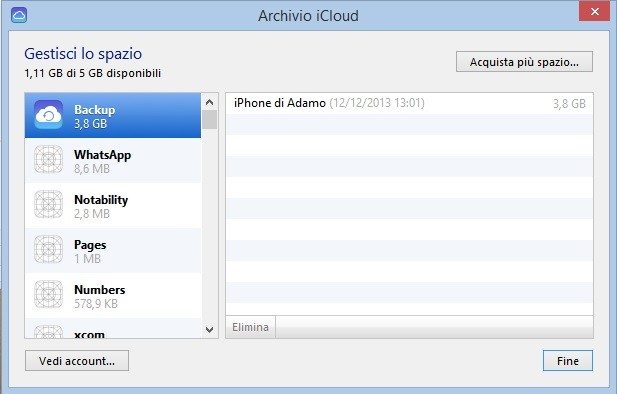Click the Elimina button
Image resolution: width=617 pixels, height=394 pixels.
click(250, 327)
